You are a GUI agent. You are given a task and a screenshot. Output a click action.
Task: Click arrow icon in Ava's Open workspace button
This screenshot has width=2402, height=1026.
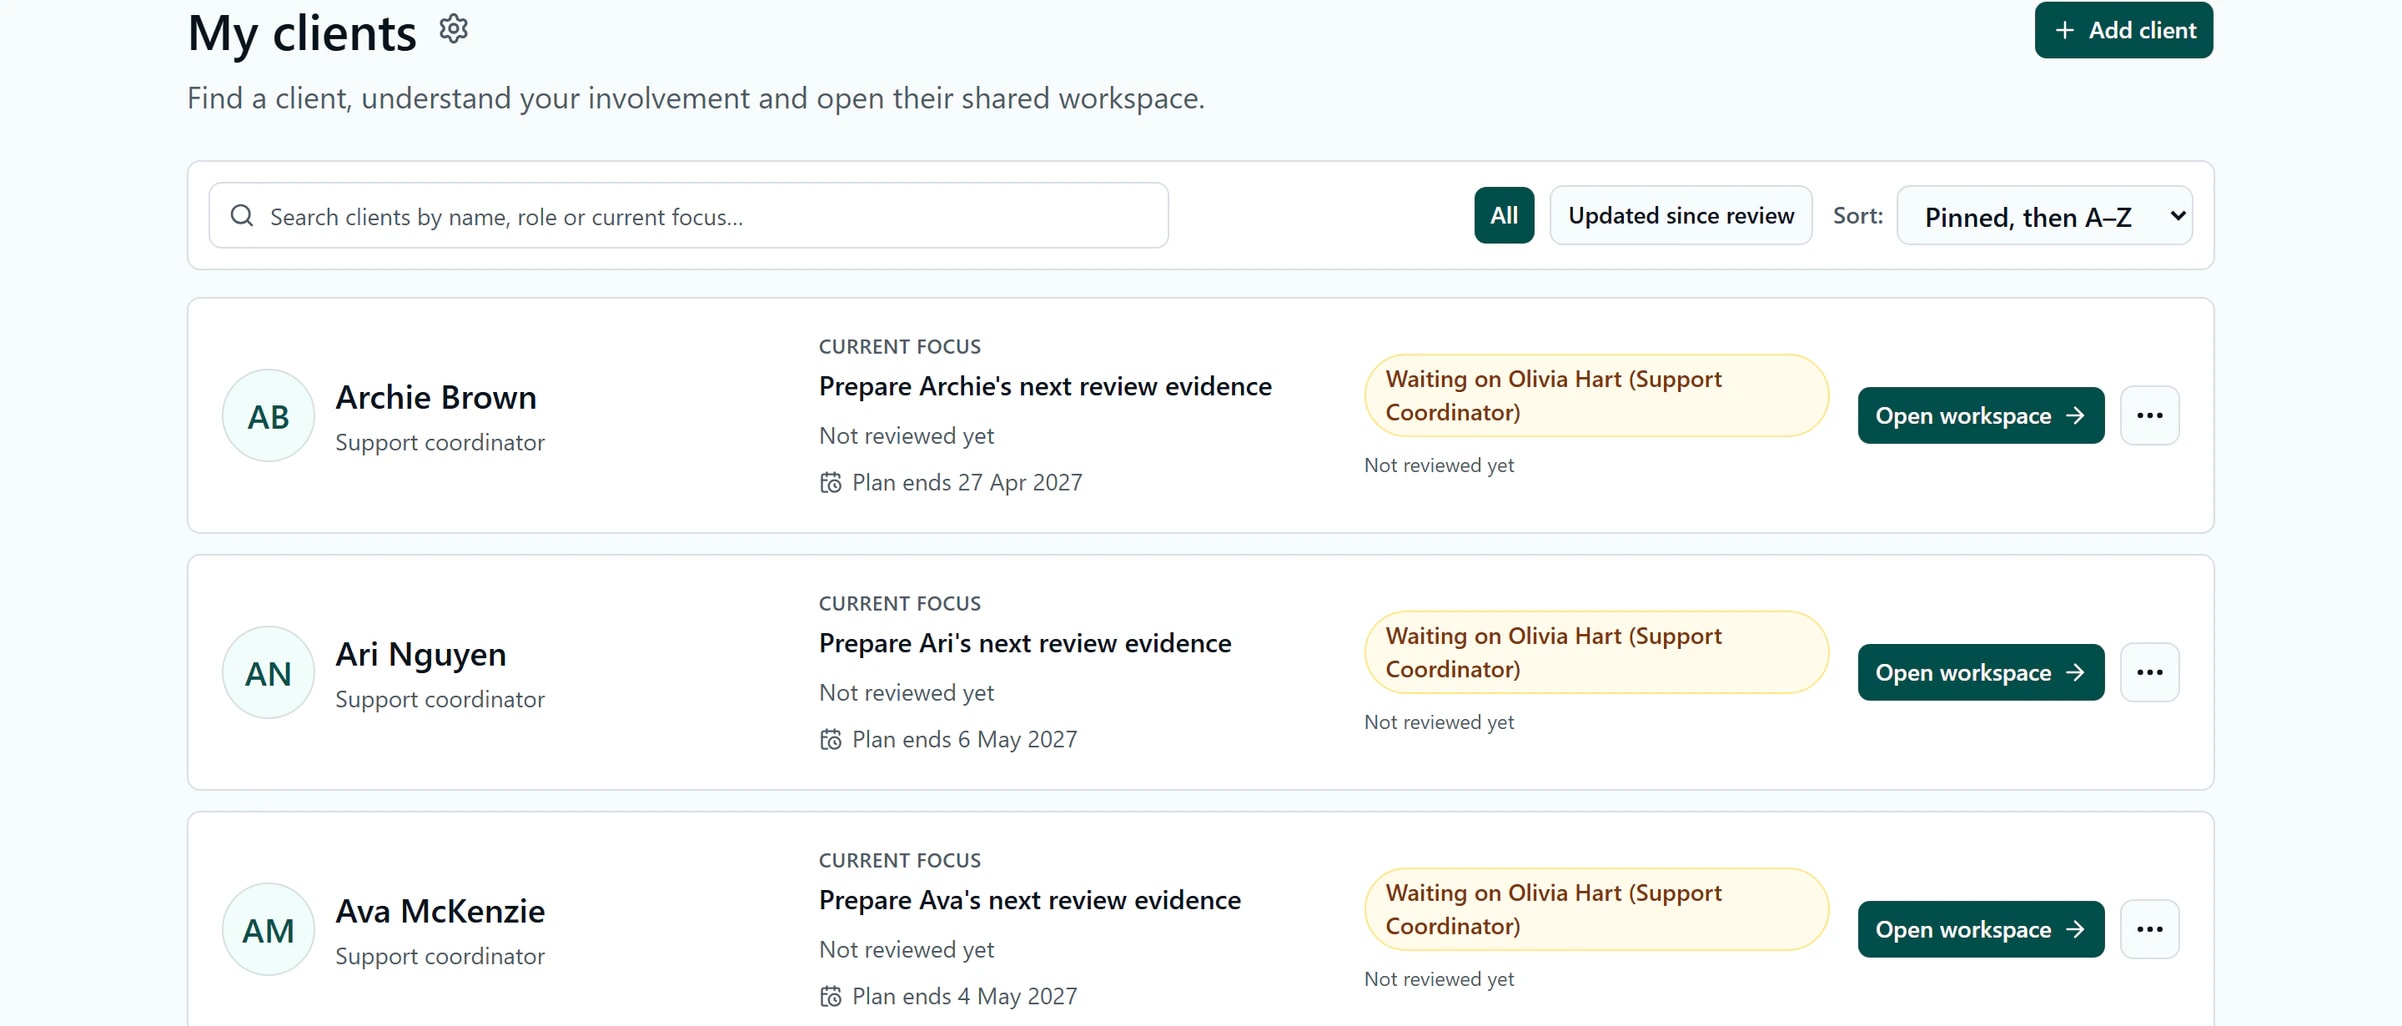(x=2075, y=929)
